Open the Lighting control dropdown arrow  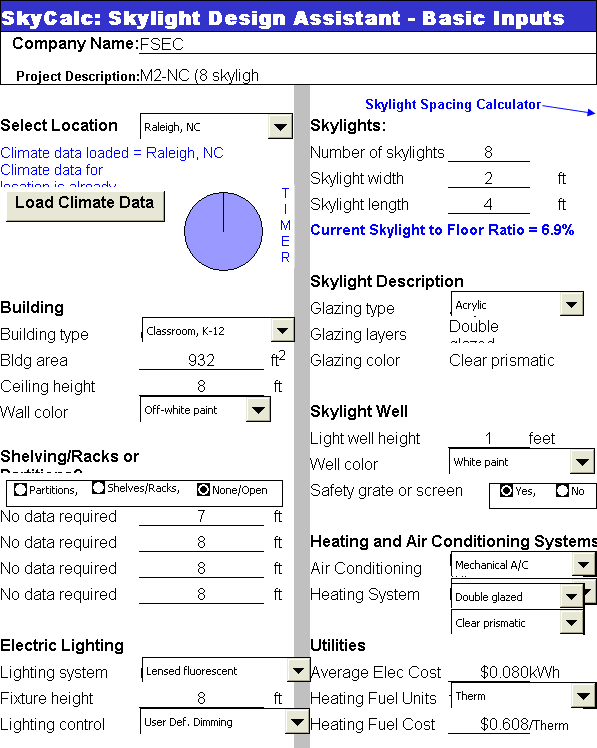click(x=297, y=722)
